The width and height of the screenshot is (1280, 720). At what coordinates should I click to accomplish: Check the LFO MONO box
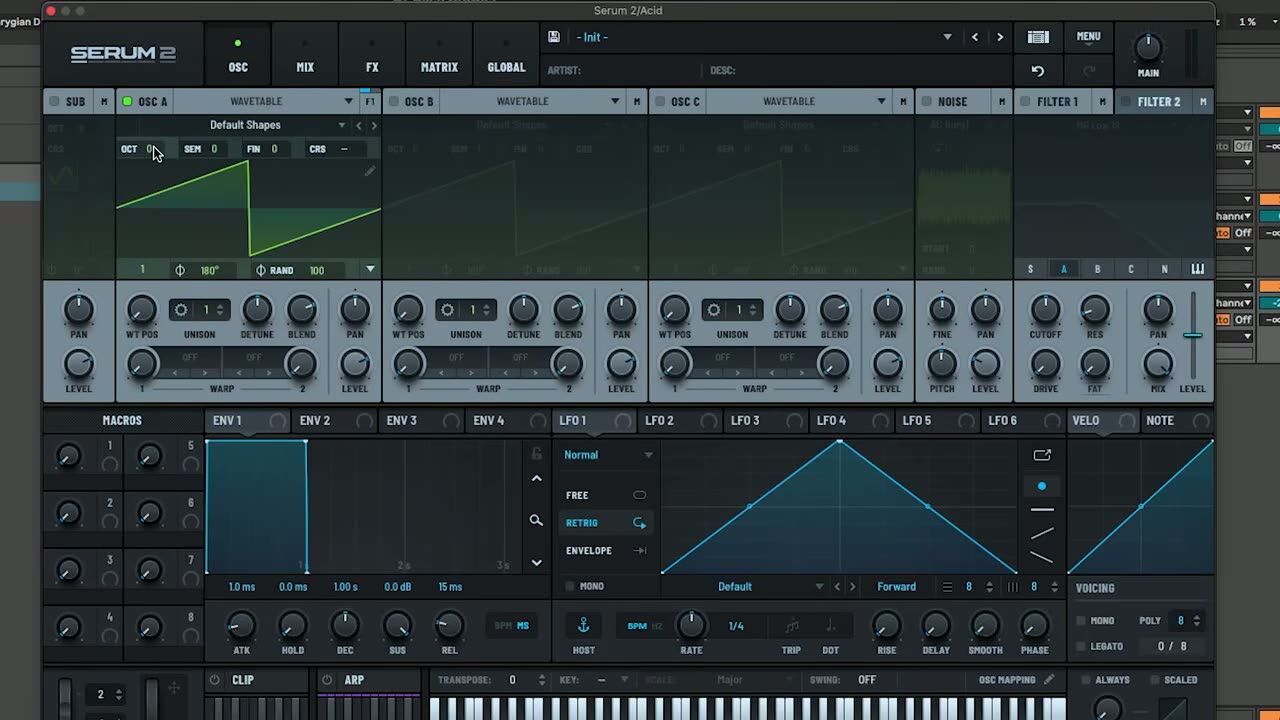tap(570, 587)
